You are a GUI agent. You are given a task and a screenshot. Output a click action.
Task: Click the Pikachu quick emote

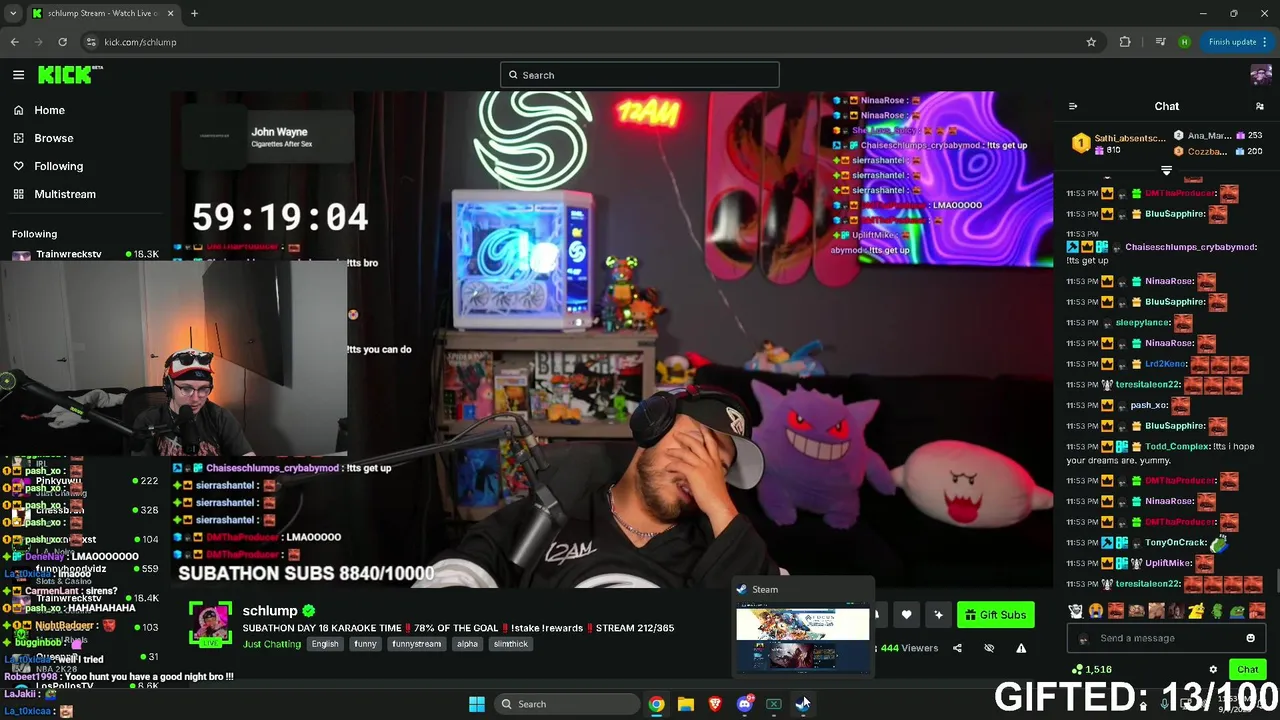pos(1196,611)
